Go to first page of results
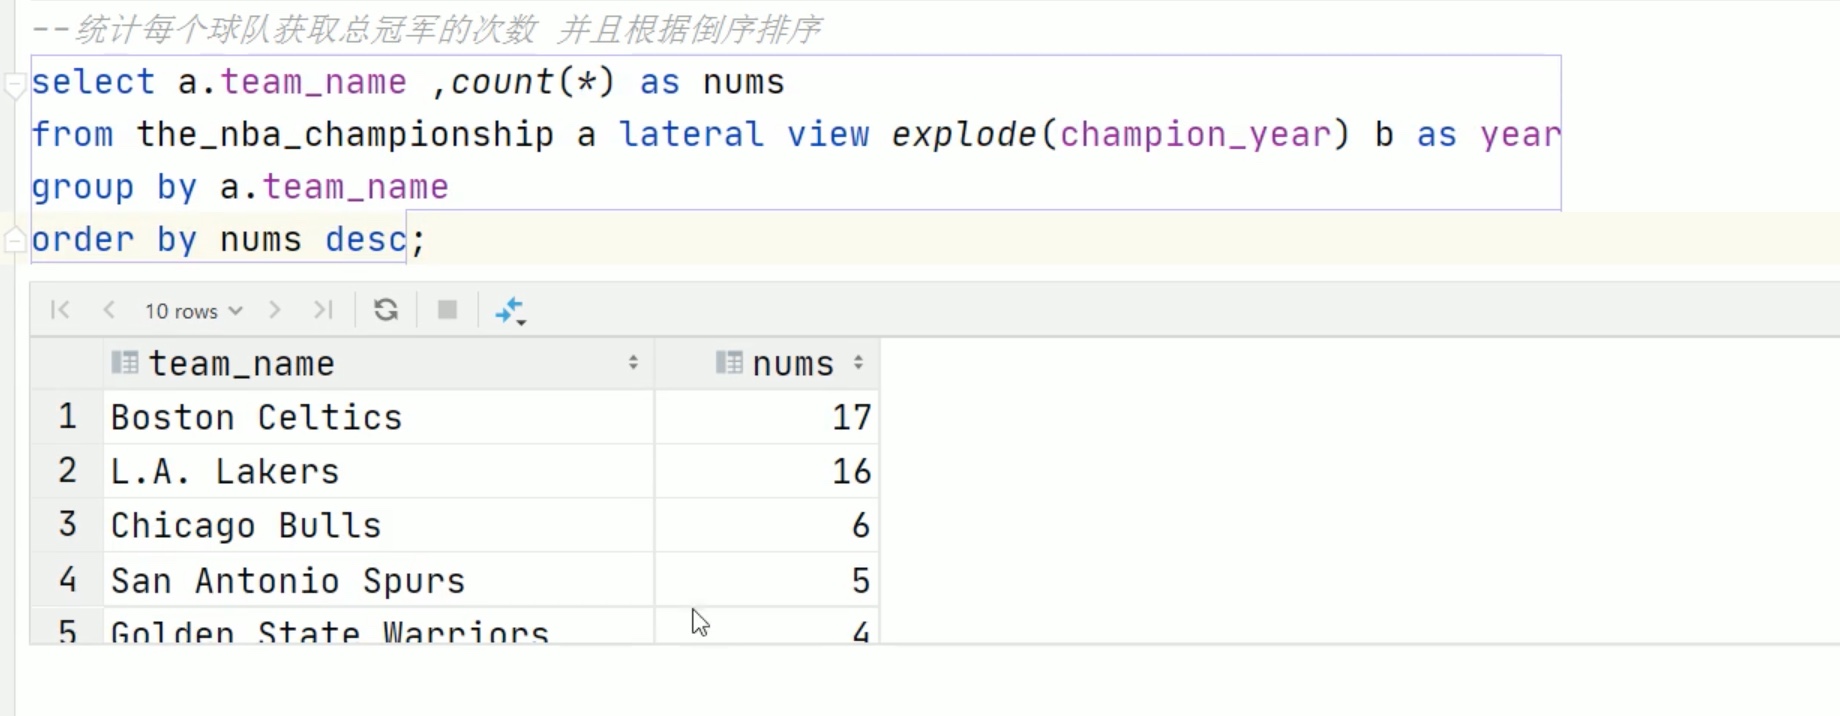The image size is (1840, 716). click(60, 310)
